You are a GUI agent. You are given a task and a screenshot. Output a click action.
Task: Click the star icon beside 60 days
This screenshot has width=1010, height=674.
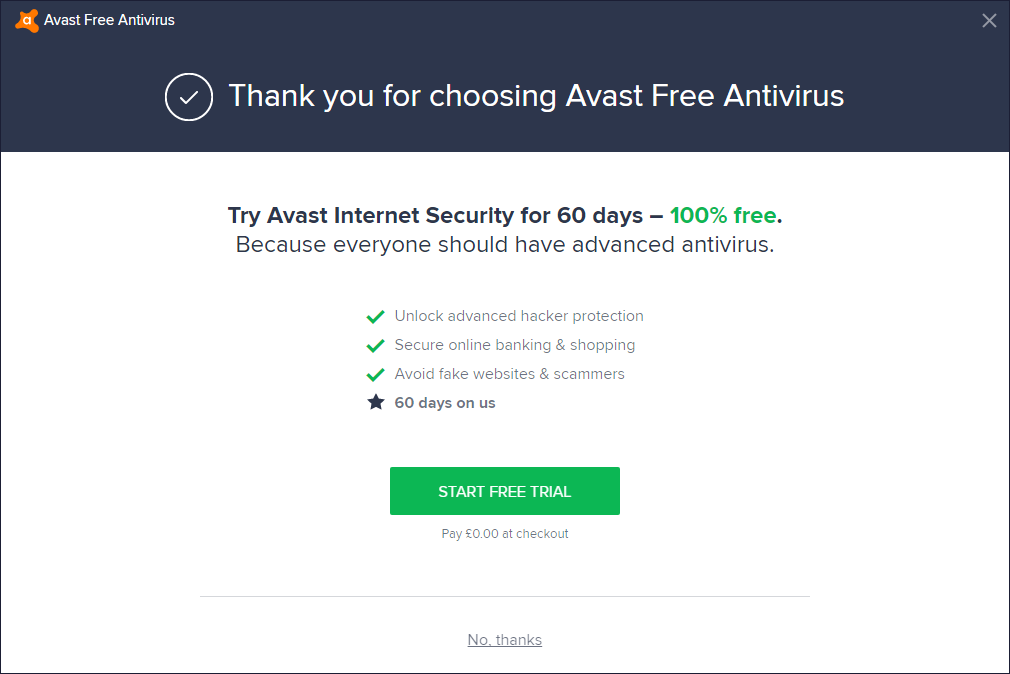click(375, 403)
